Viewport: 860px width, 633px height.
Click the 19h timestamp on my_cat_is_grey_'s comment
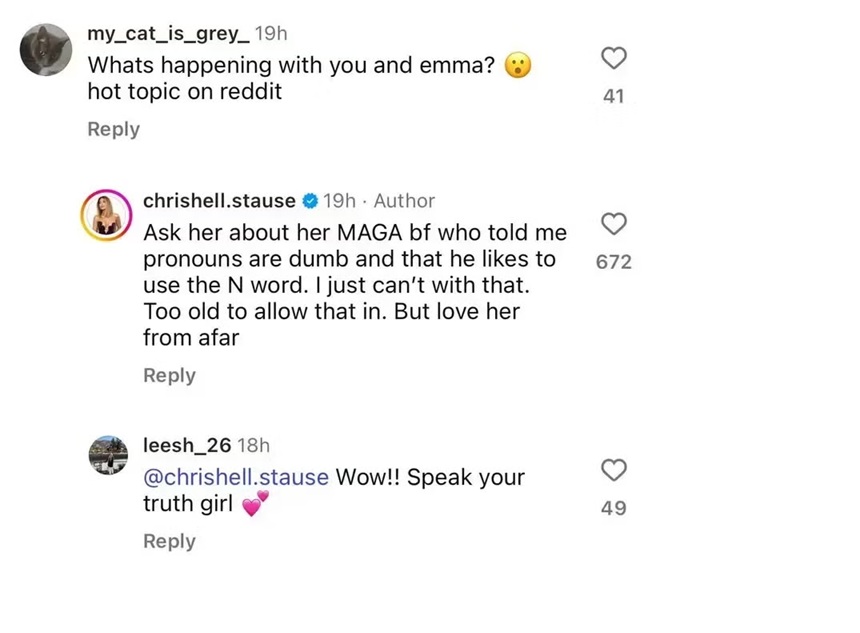click(272, 34)
